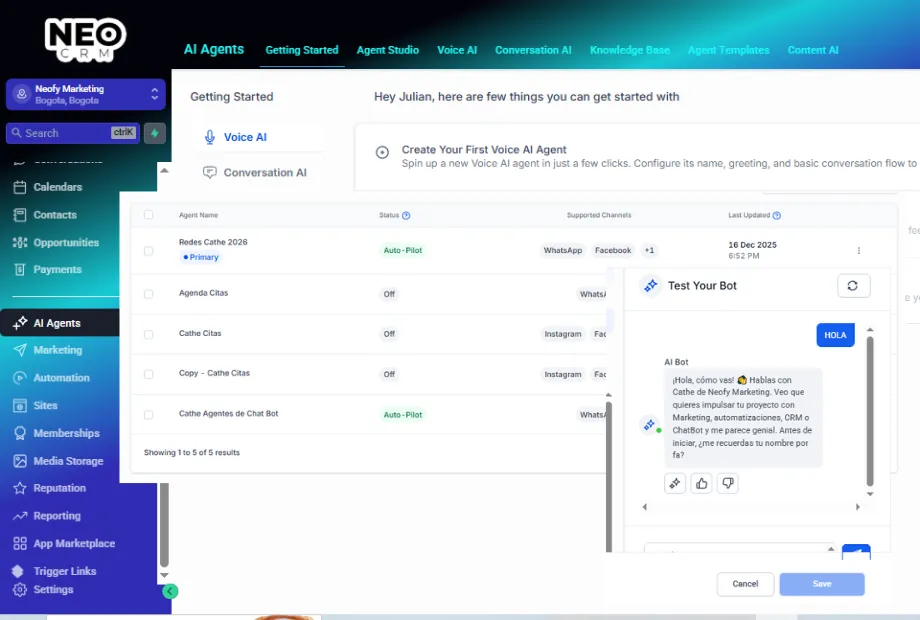The height and width of the screenshot is (620, 920).
Task: Expand the +1 supported channels badge
Action: point(649,250)
